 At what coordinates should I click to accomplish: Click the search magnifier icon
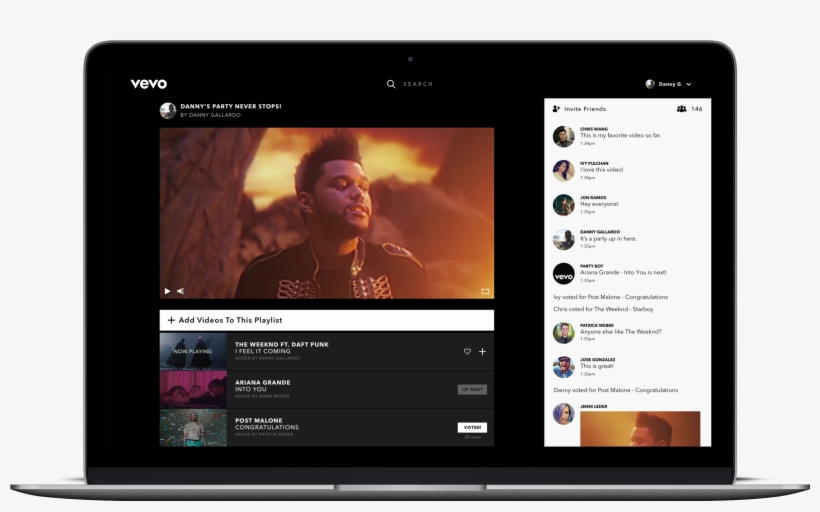pyautogui.click(x=391, y=84)
